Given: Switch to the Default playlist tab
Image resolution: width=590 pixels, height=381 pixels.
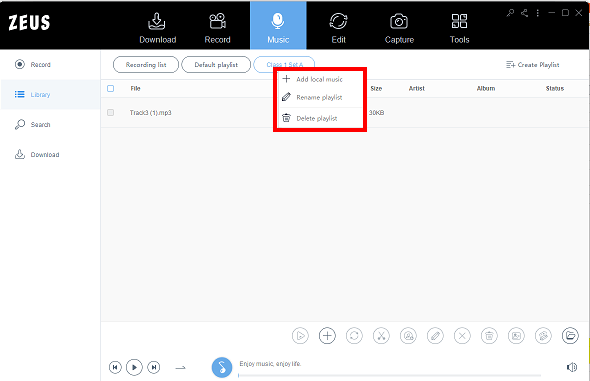Looking at the screenshot, I should coord(216,65).
